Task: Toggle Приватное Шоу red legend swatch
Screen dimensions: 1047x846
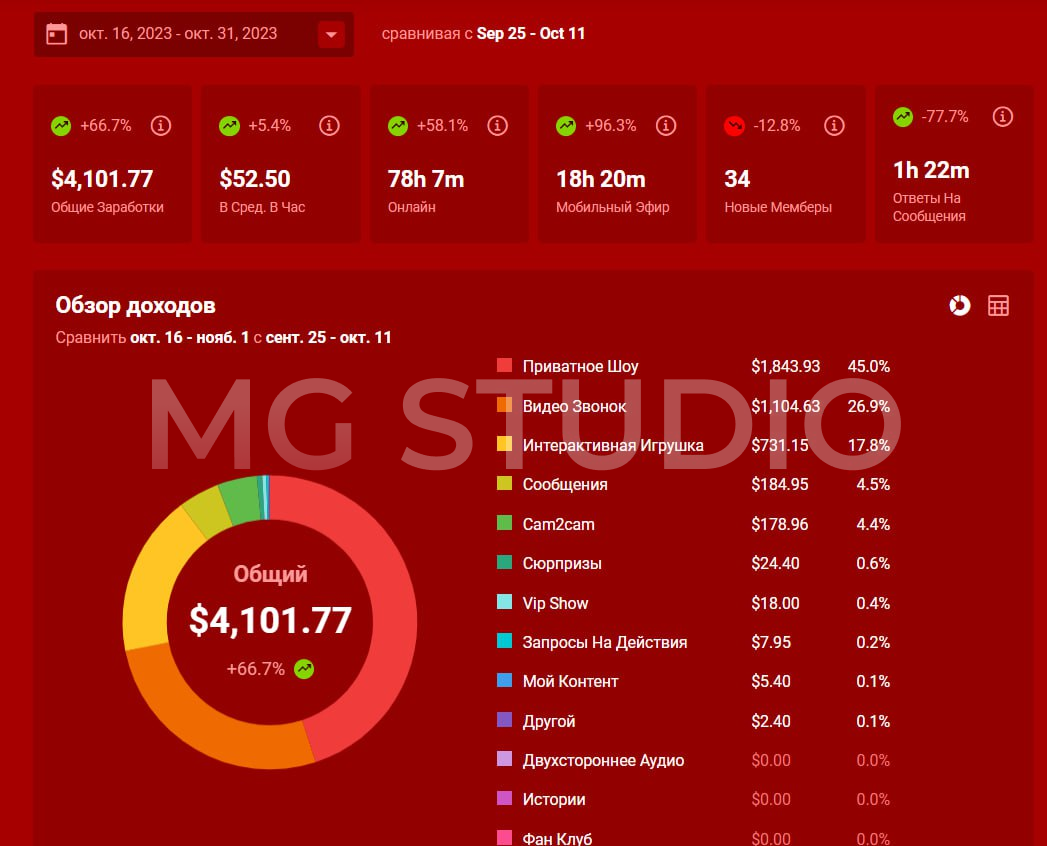Action: 504,366
